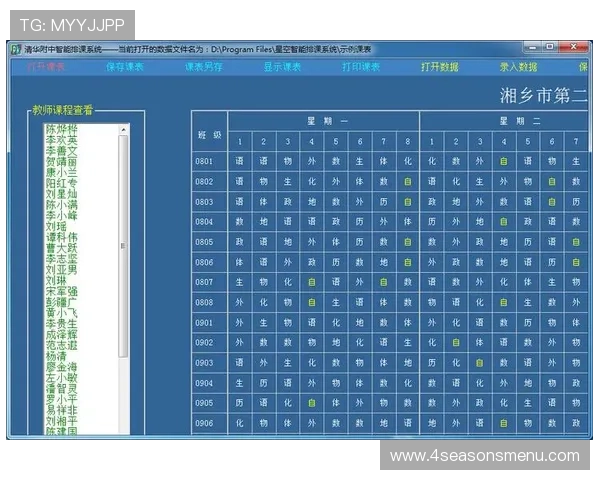Choose 课表另存 in the top menu

[x=203, y=67]
